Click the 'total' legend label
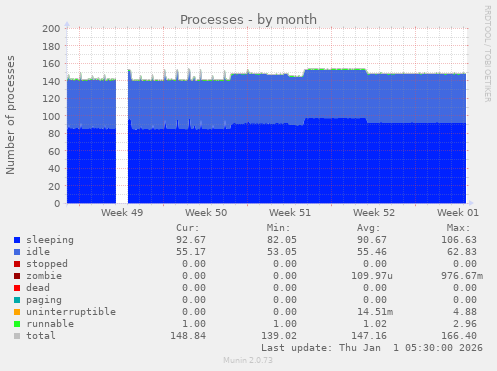Screen dimensions: 497x371 (41, 336)
